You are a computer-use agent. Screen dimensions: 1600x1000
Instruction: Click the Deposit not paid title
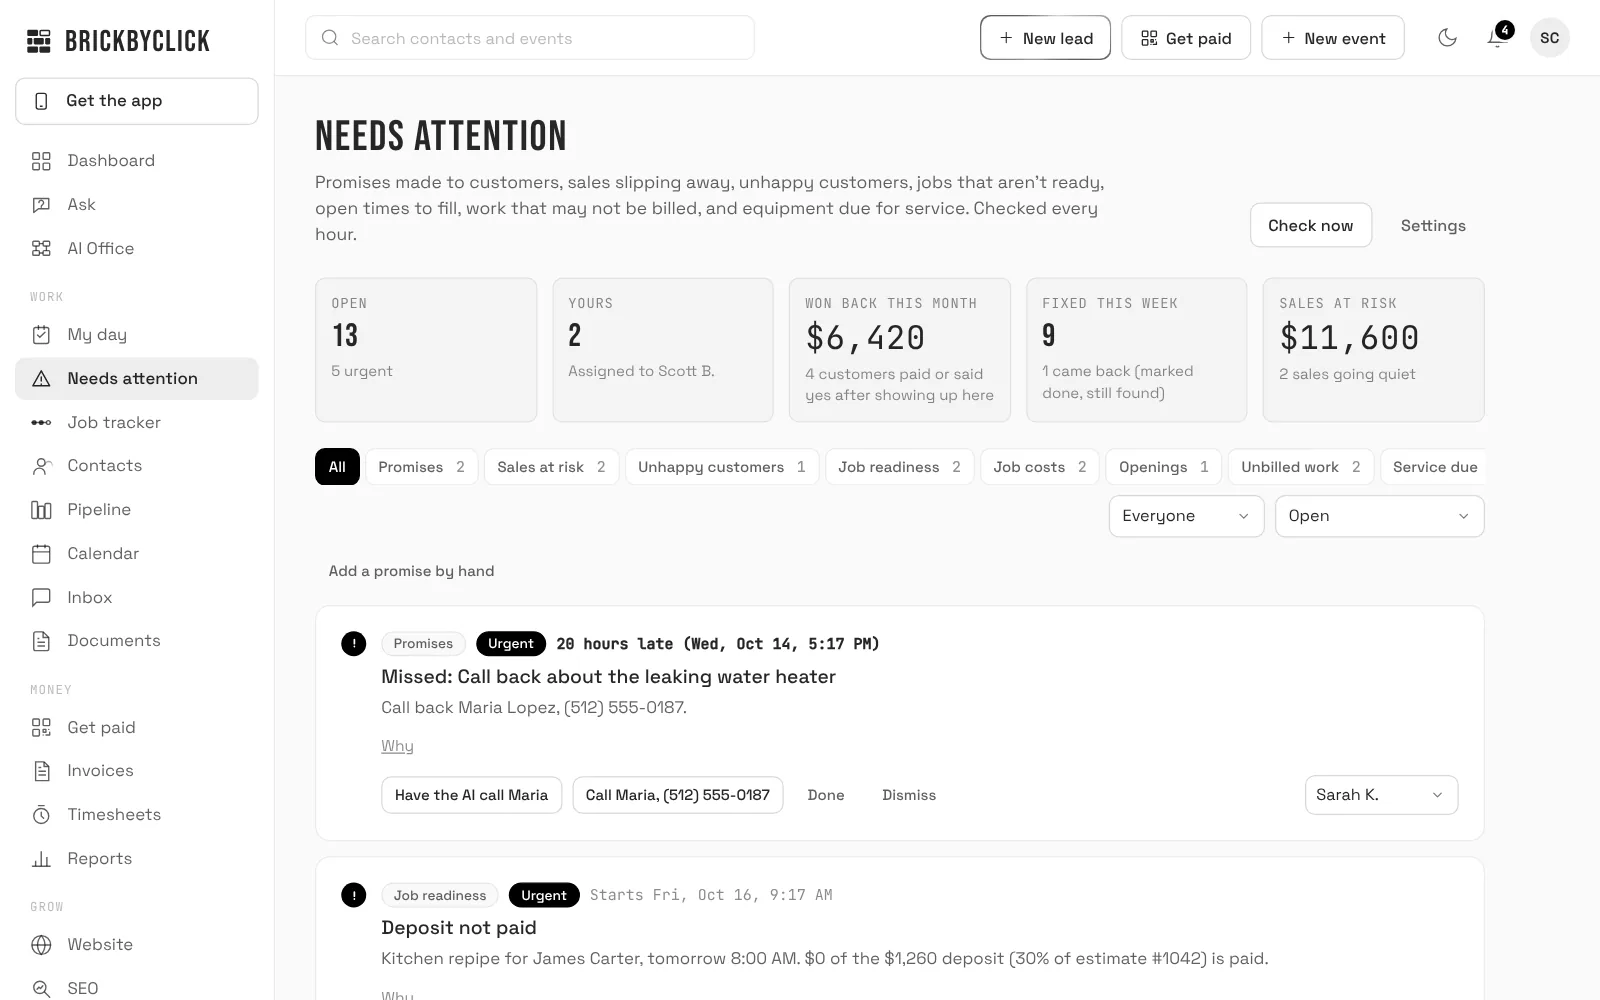coord(459,928)
